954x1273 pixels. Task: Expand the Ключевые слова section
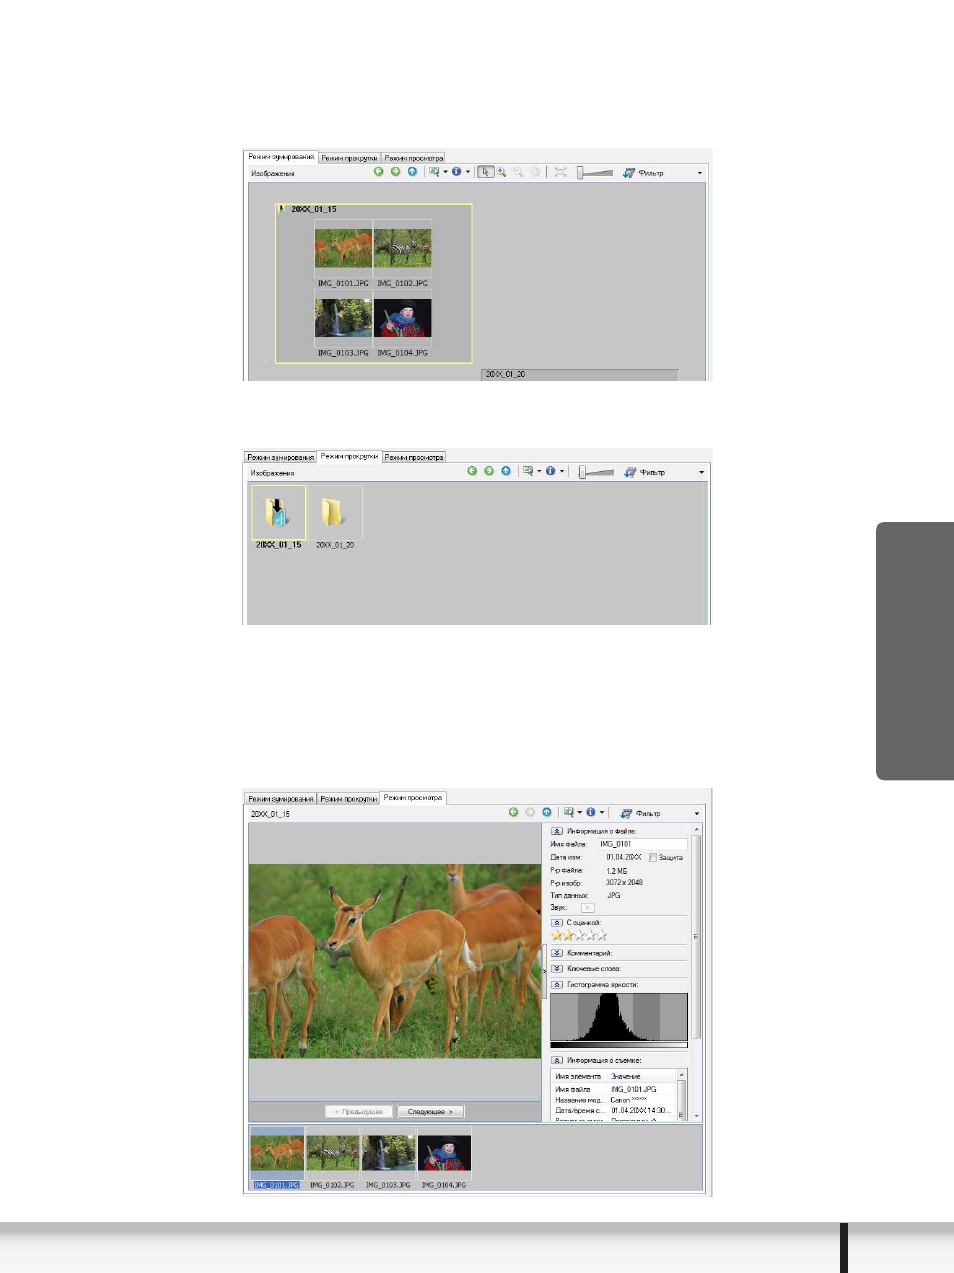click(x=557, y=968)
